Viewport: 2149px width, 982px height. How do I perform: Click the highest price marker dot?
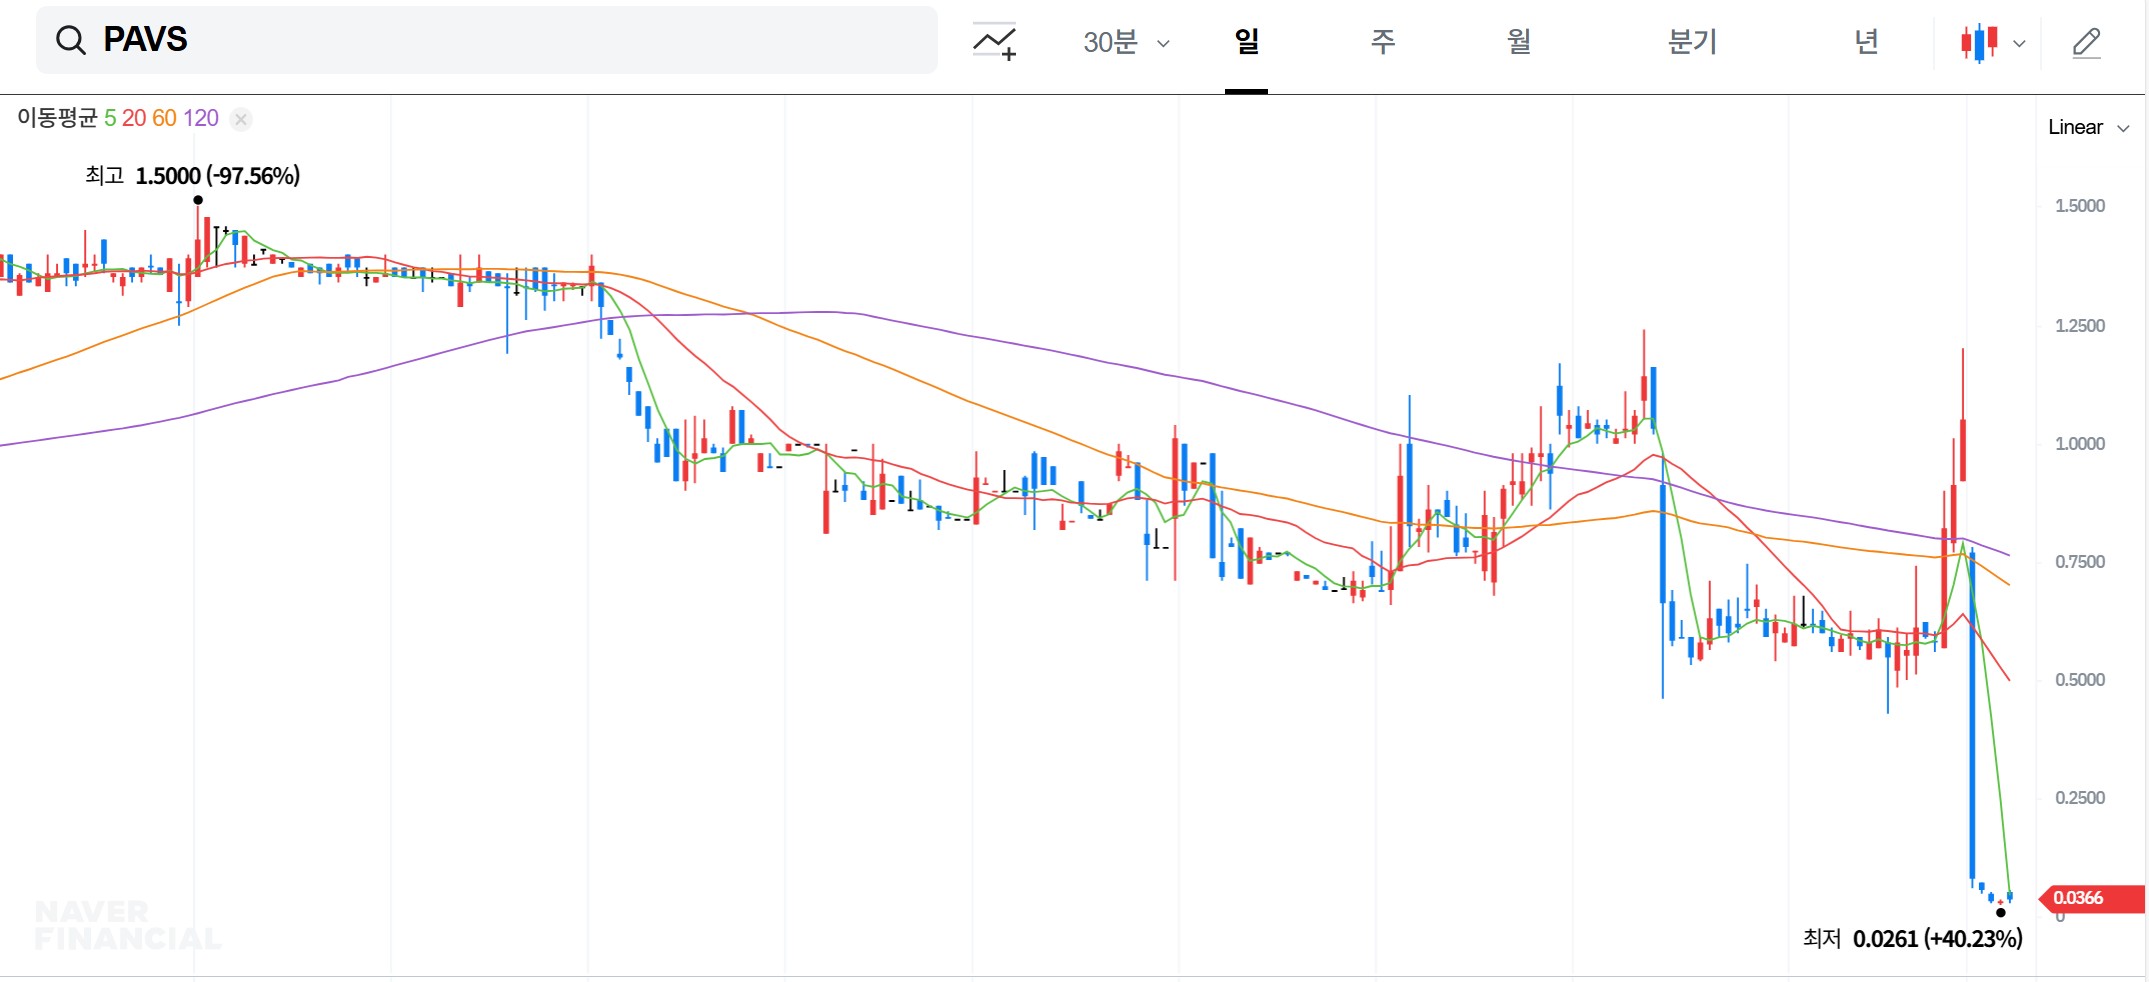(198, 200)
